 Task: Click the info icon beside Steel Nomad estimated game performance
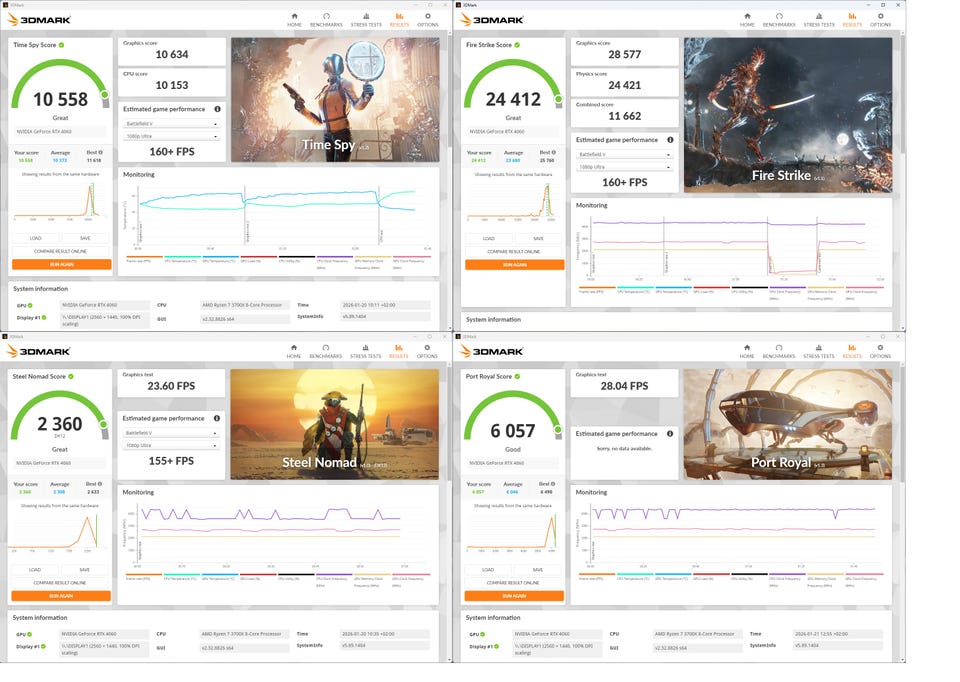[x=217, y=418]
